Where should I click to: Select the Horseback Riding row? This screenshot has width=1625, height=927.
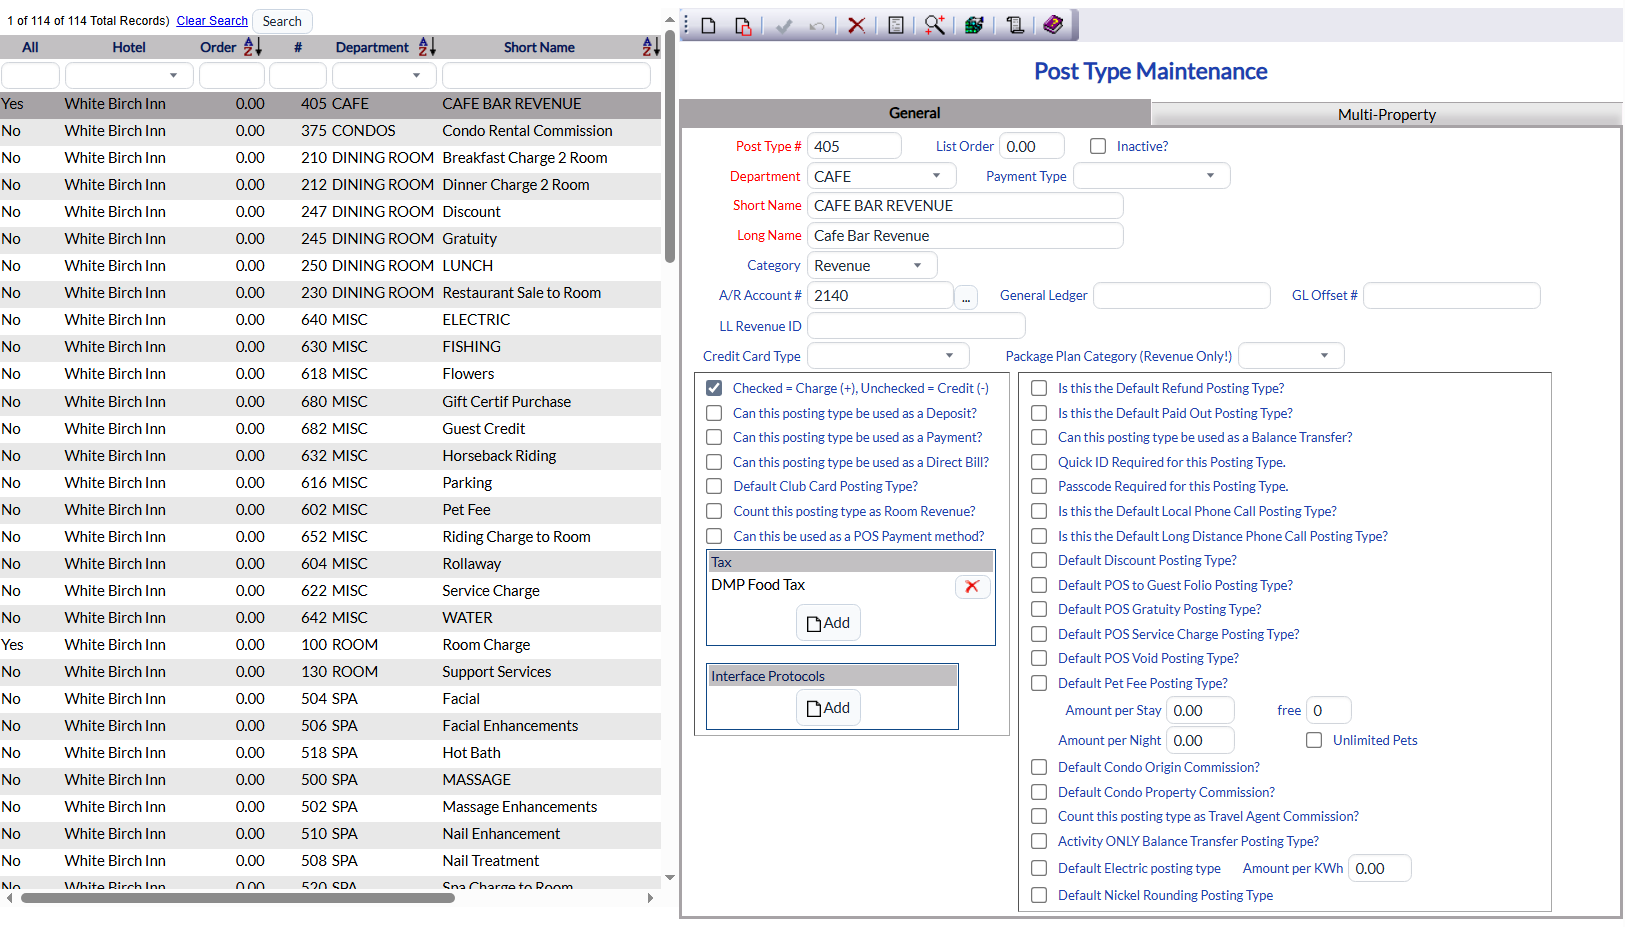coord(330,456)
